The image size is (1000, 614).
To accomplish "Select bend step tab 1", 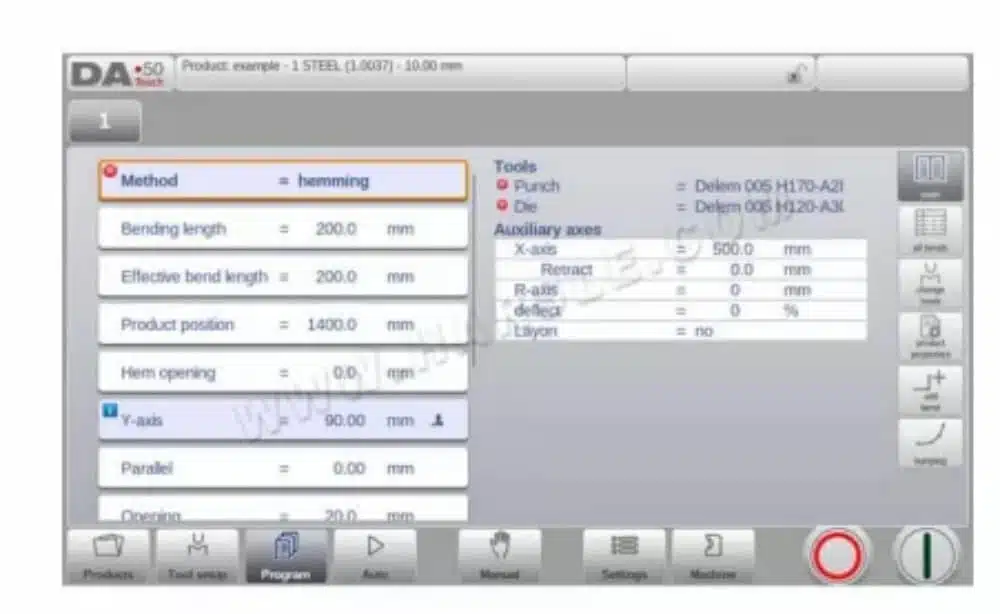I will [105, 121].
